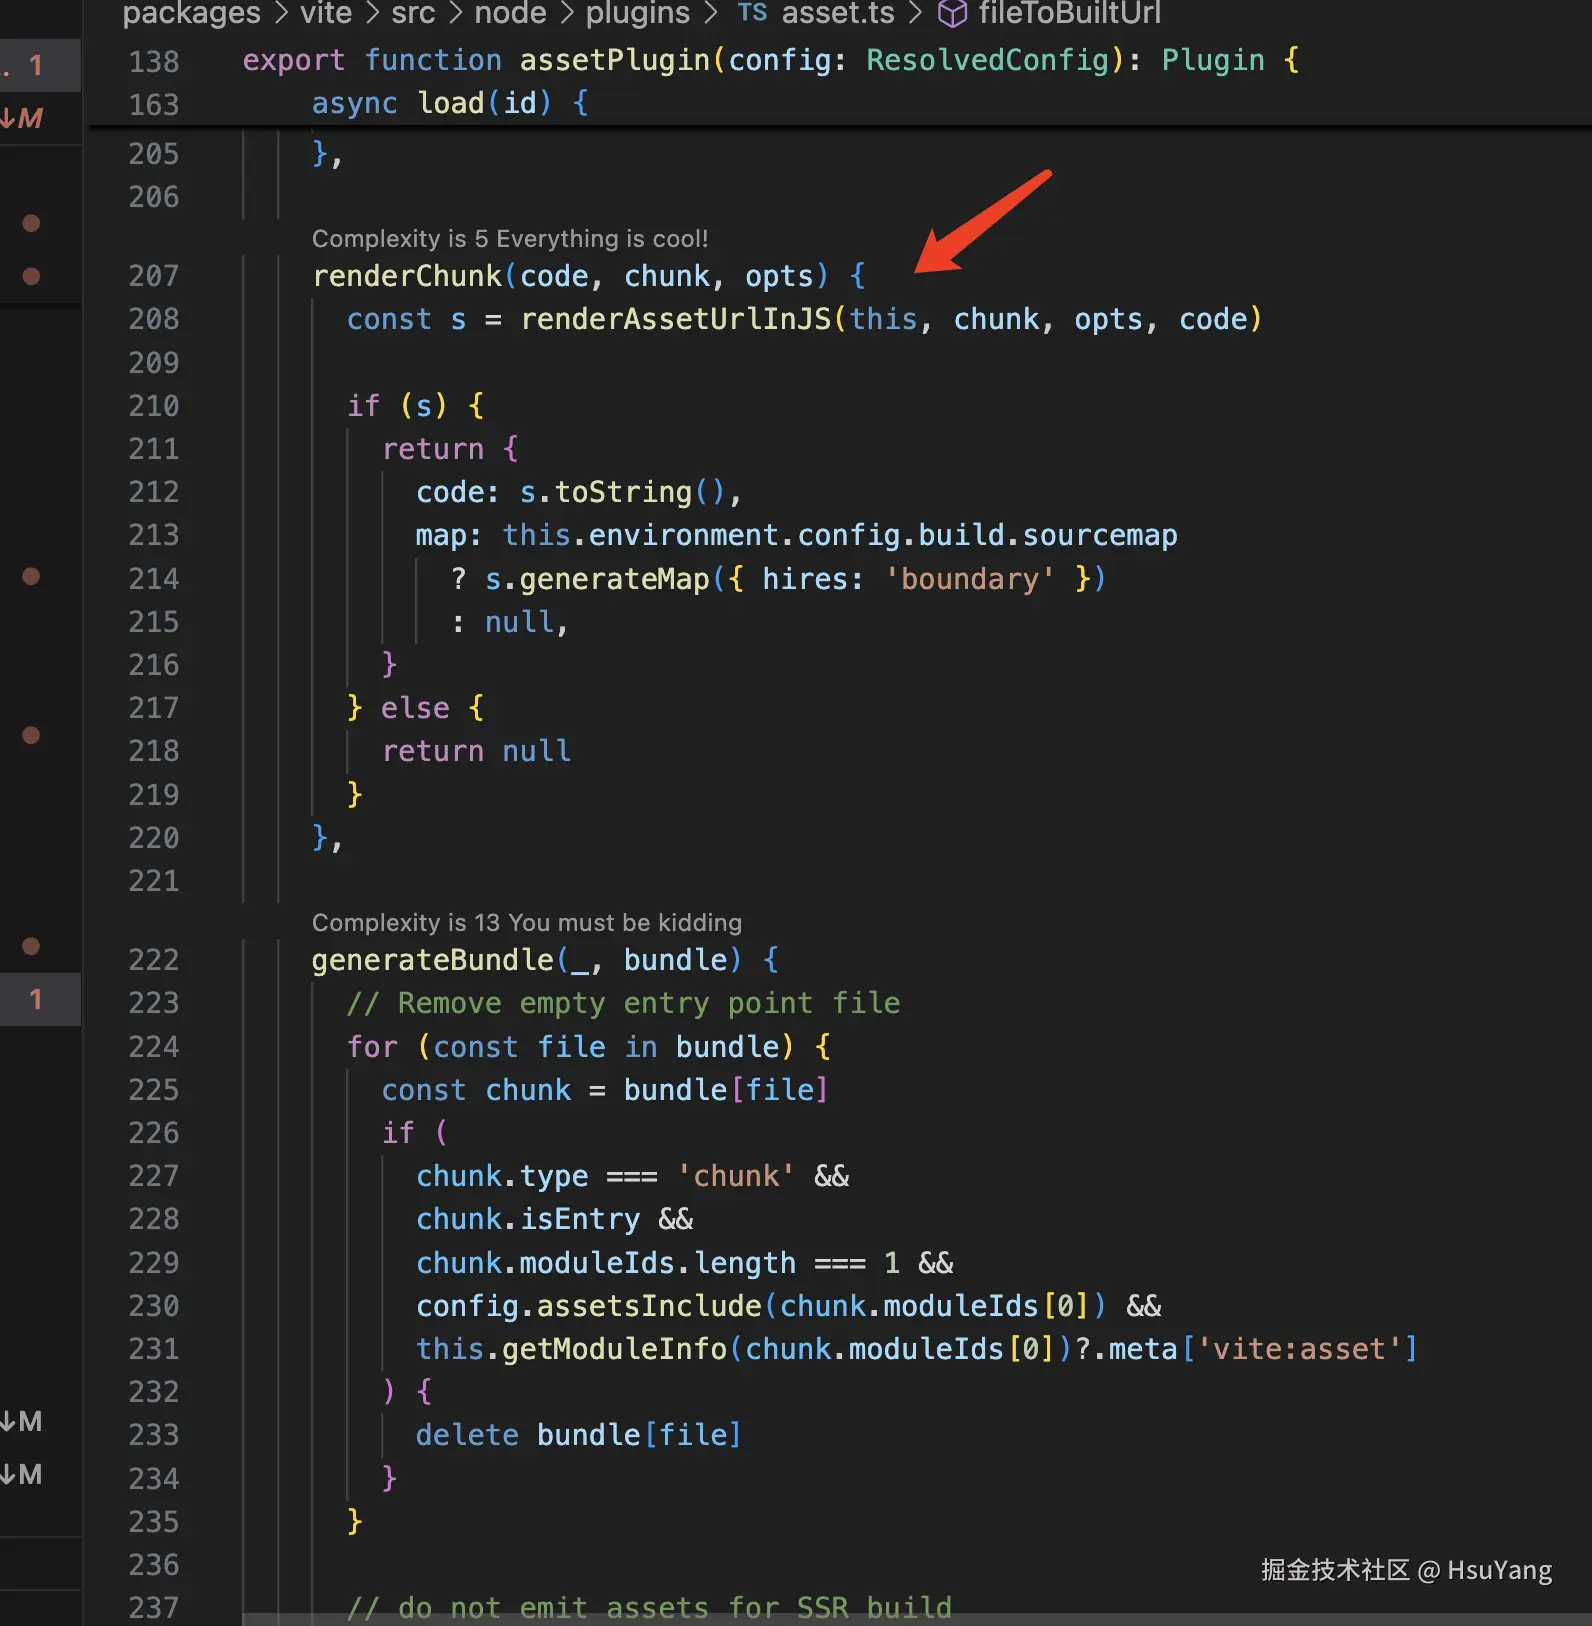Select line number 214 in the gutter
Screen dimensions: 1592x1626
point(154,579)
